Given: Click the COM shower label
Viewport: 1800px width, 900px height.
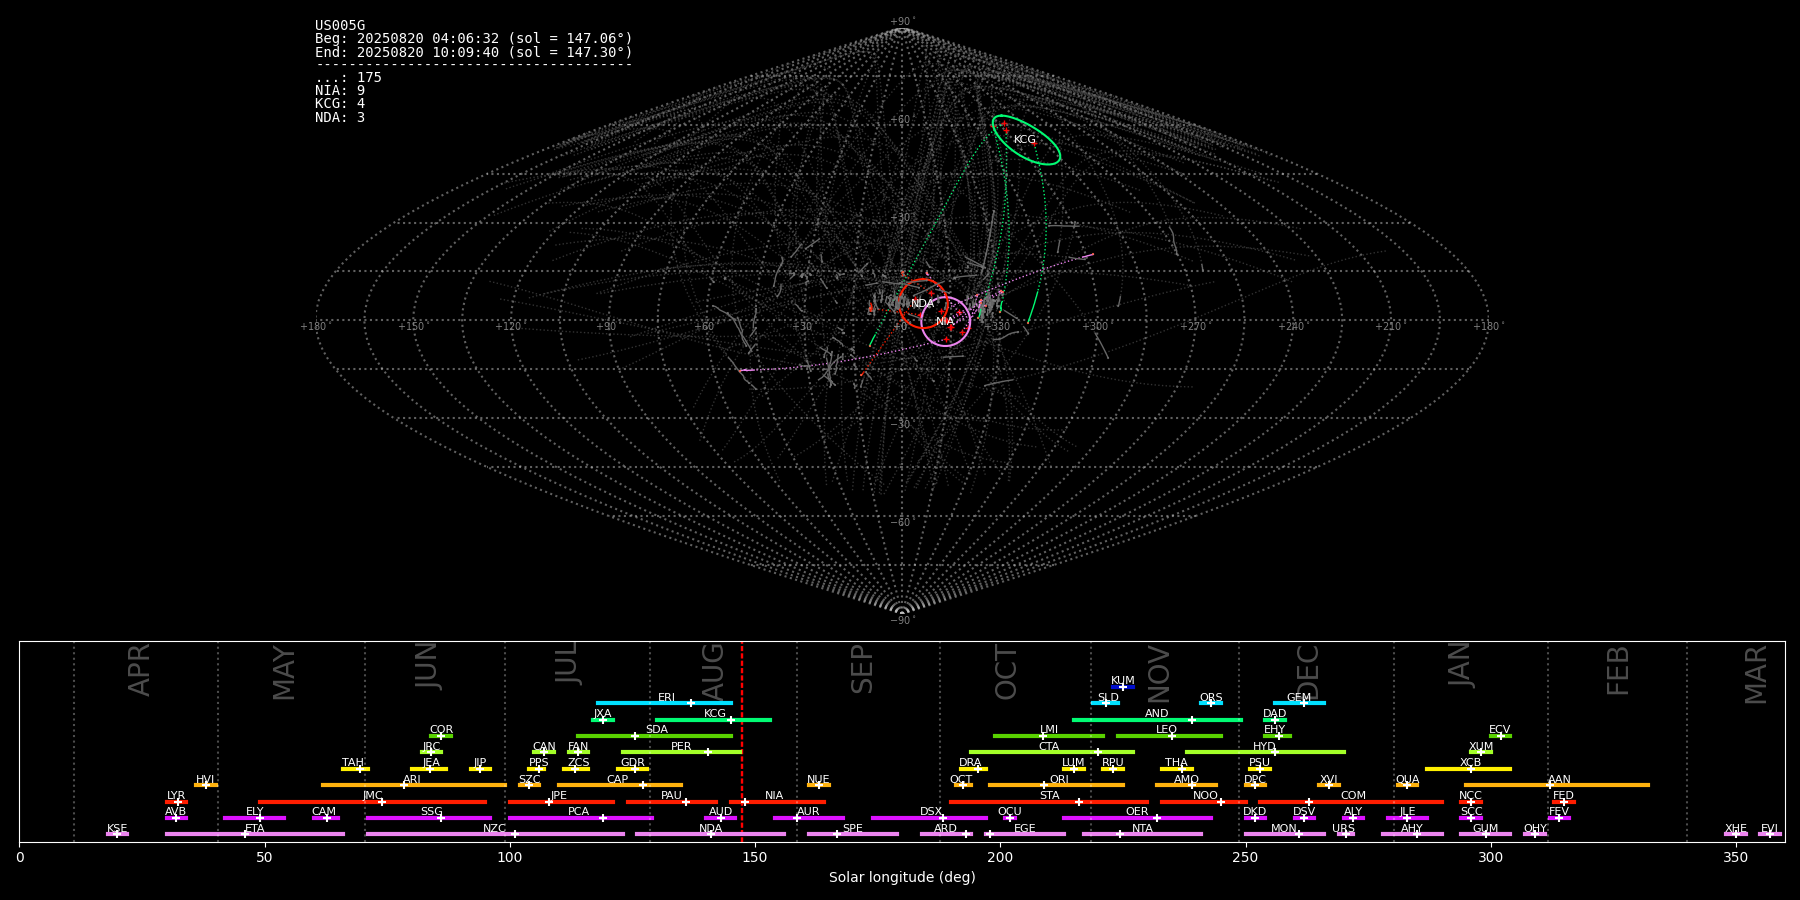Looking at the screenshot, I should 1353,796.
